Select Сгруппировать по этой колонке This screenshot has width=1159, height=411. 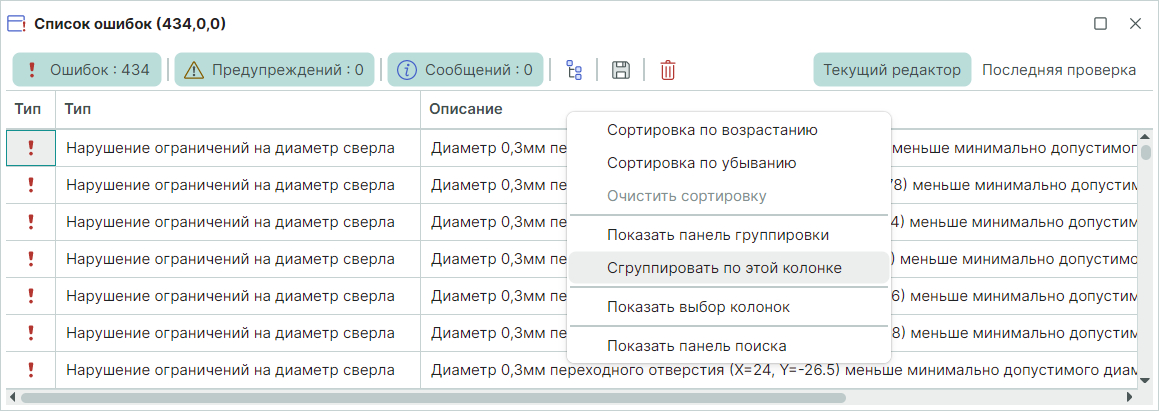(728, 268)
